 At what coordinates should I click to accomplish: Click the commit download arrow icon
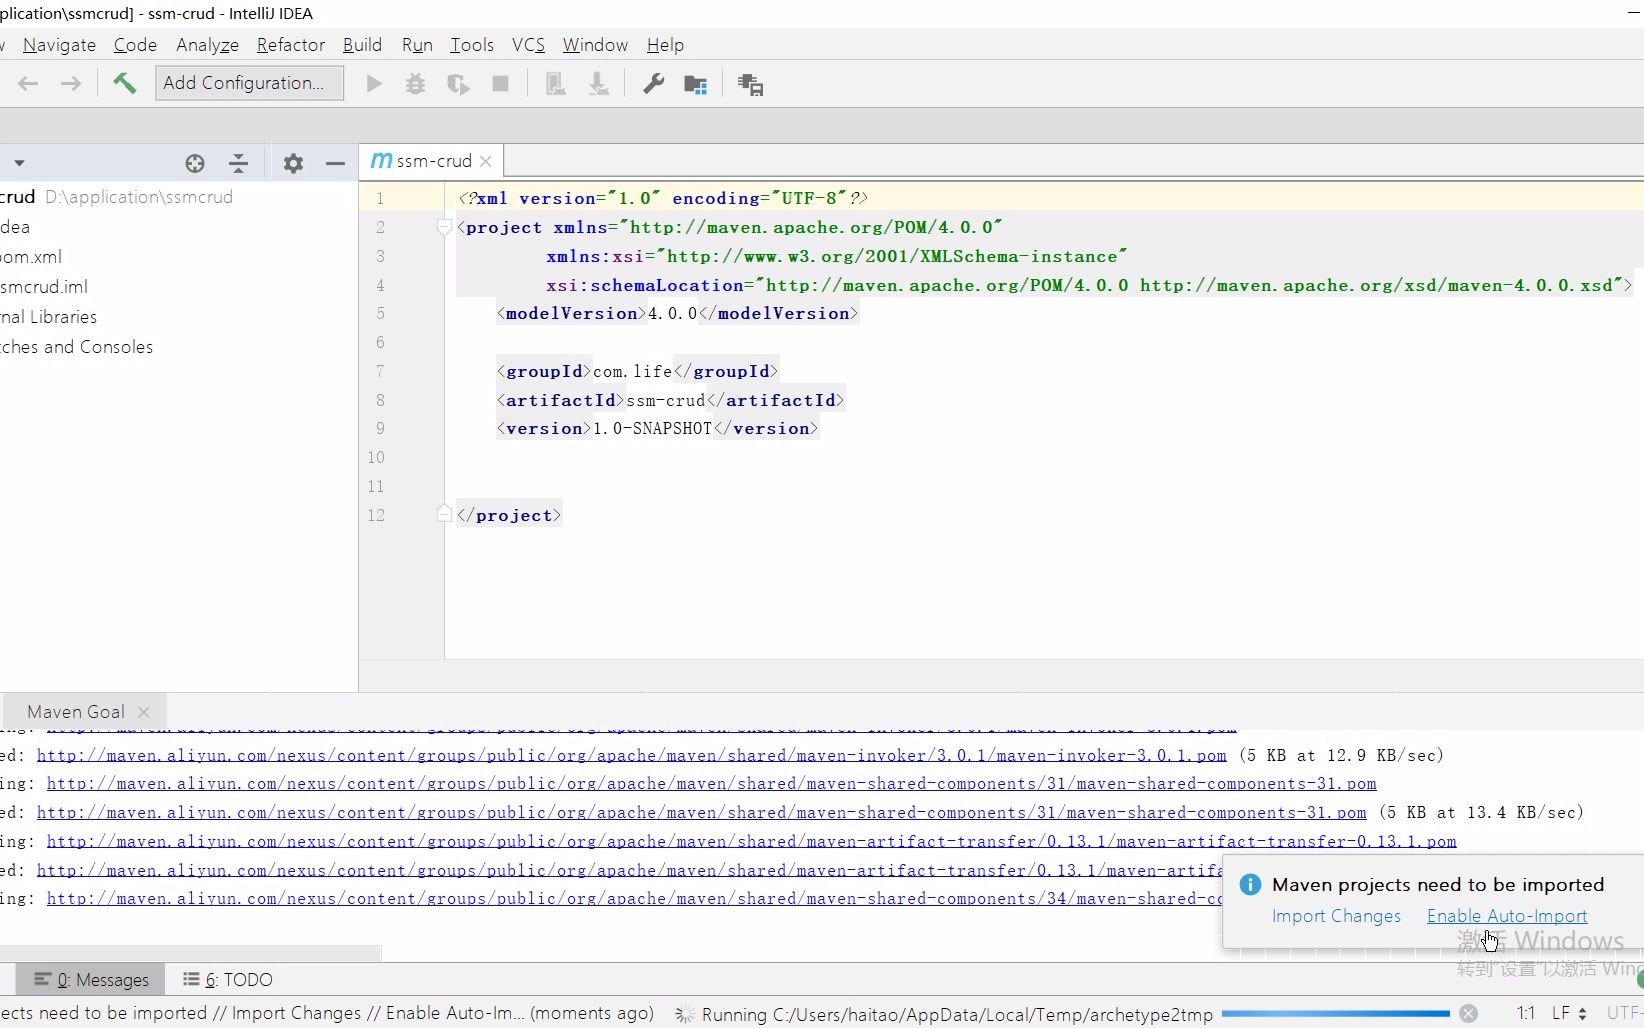pos(598,84)
